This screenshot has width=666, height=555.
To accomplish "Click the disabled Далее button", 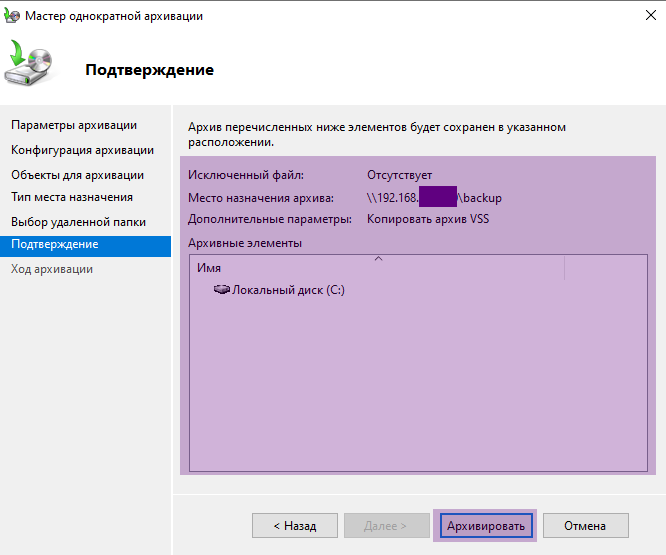I will pyautogui.click(x=387, y=526).
